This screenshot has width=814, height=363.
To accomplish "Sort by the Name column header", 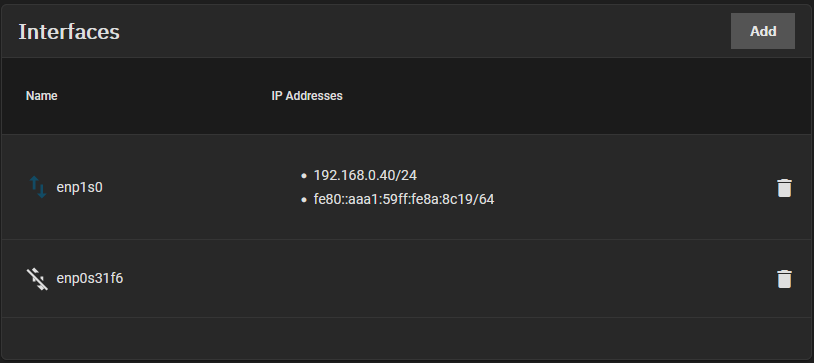I will [42, 96].
